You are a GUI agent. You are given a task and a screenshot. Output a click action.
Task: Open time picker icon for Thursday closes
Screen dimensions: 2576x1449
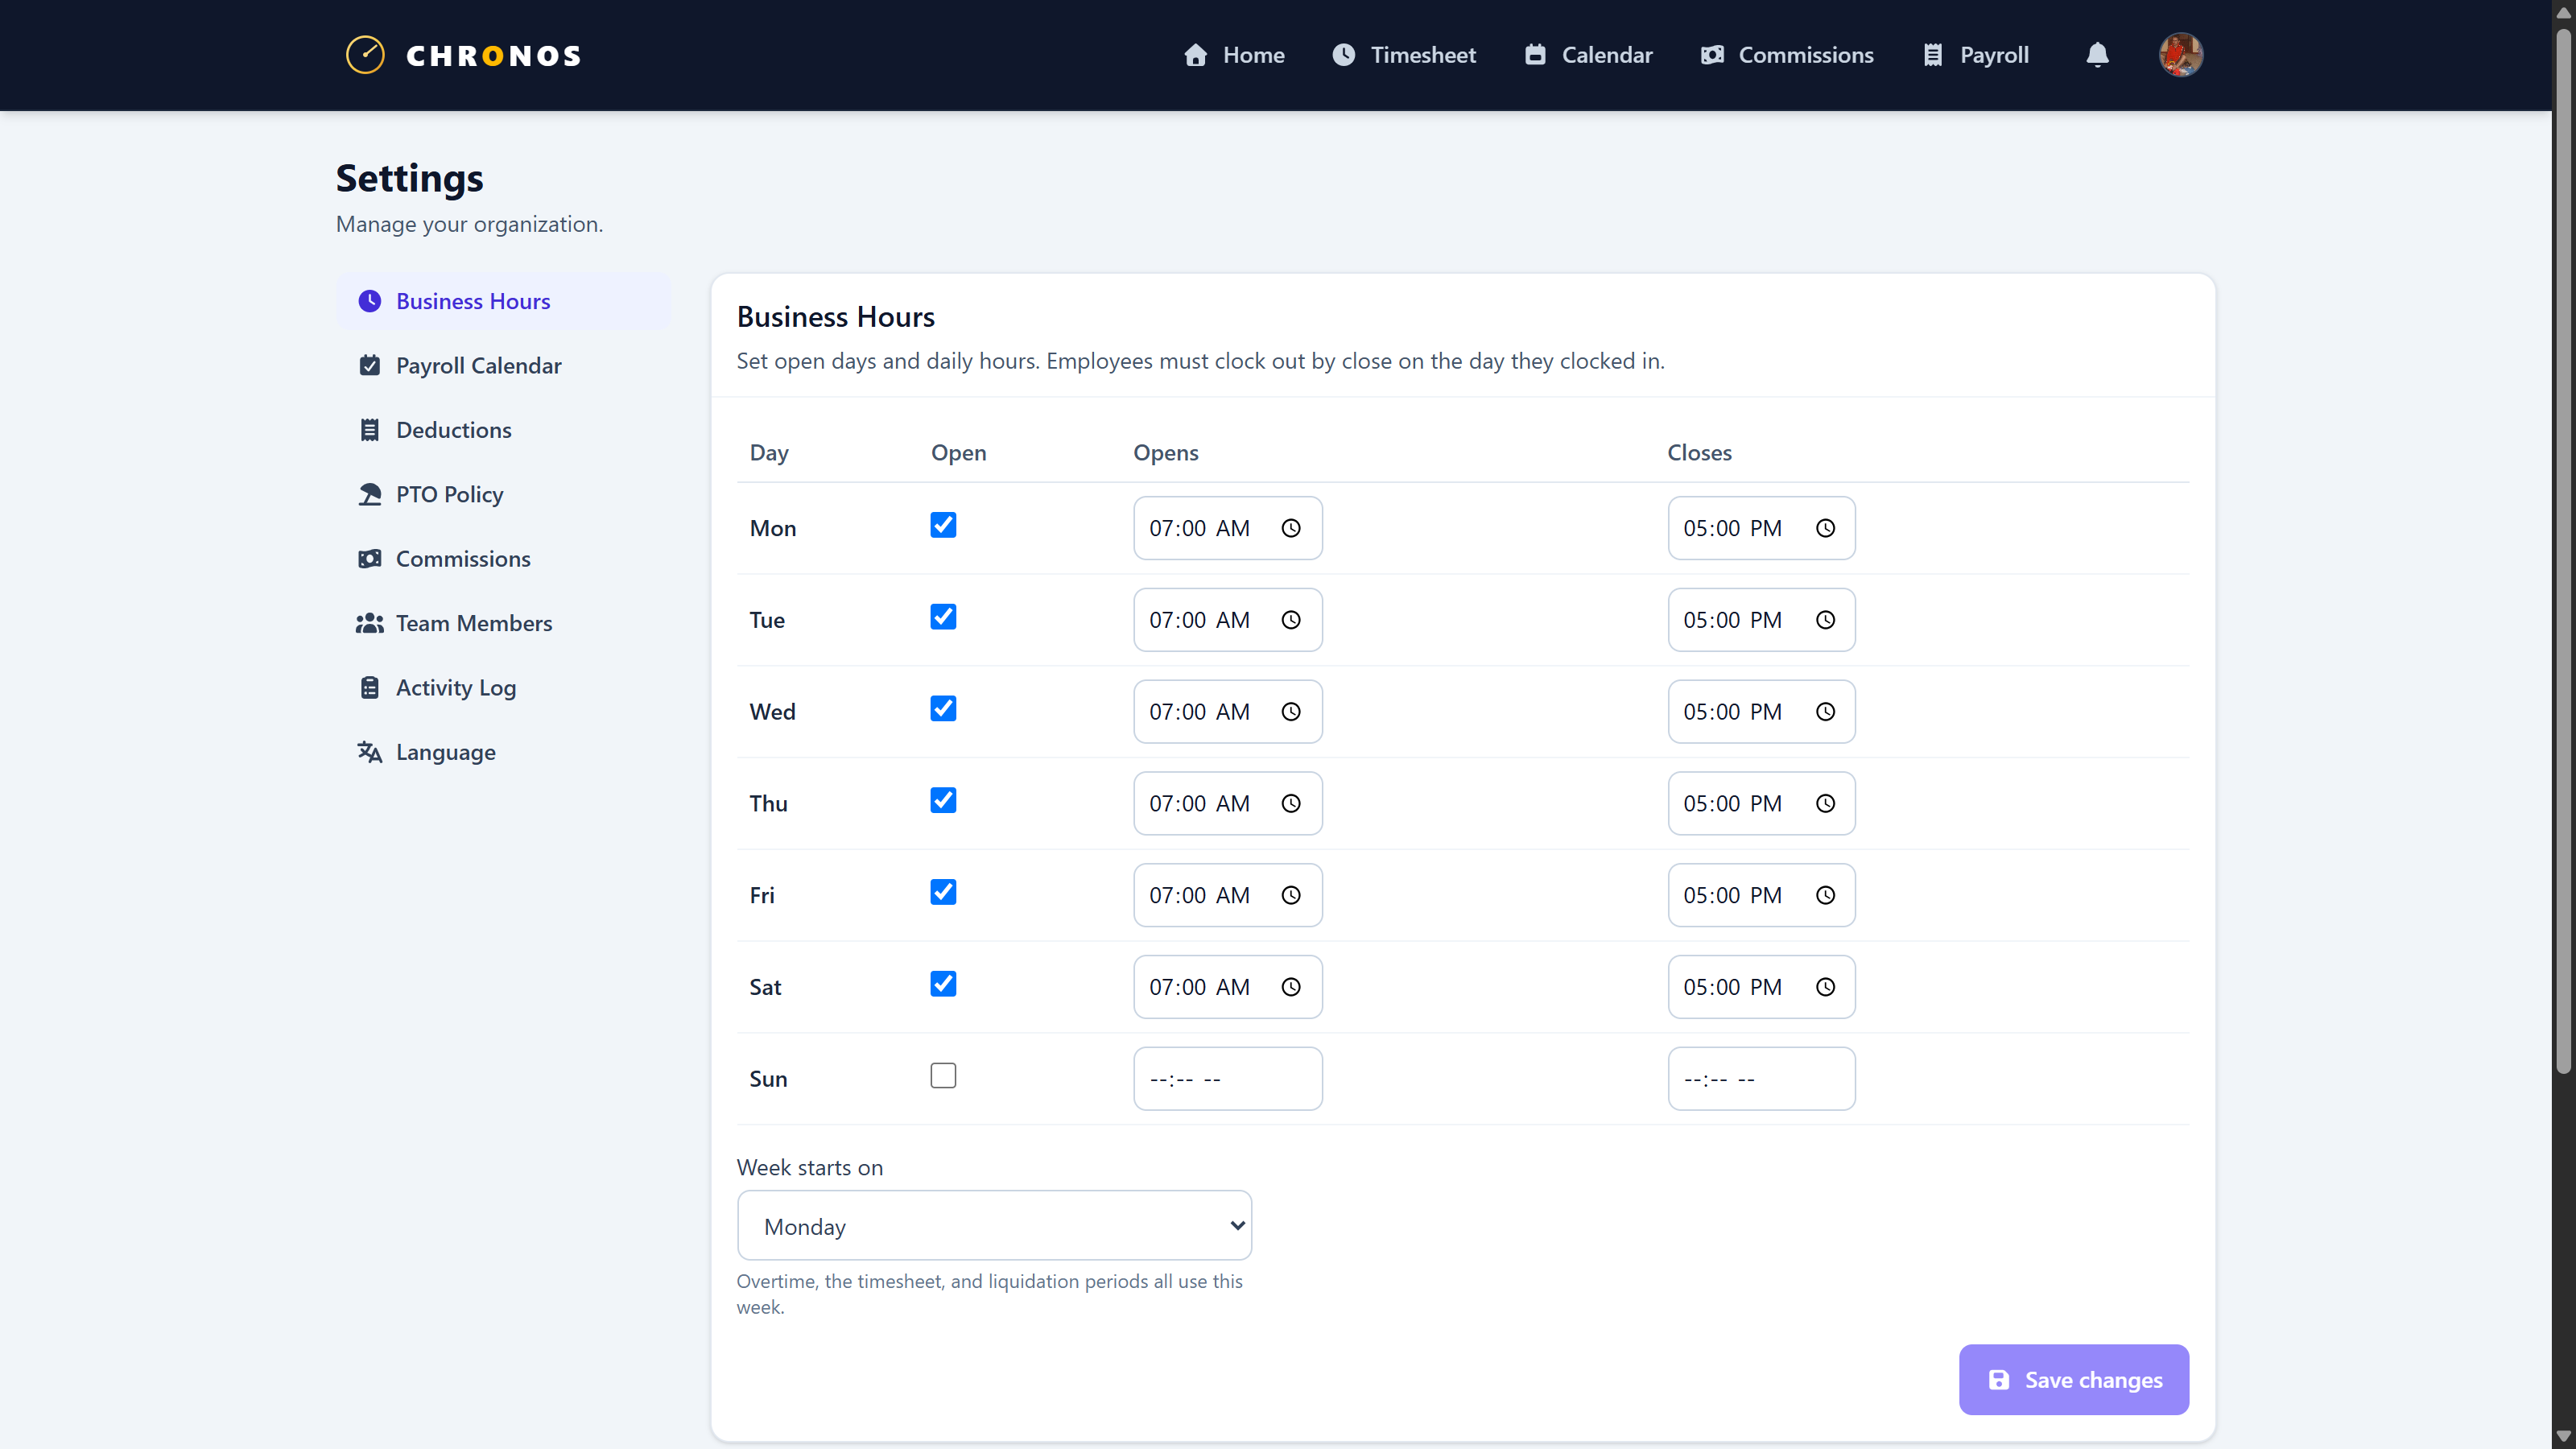pos(1825,804)
